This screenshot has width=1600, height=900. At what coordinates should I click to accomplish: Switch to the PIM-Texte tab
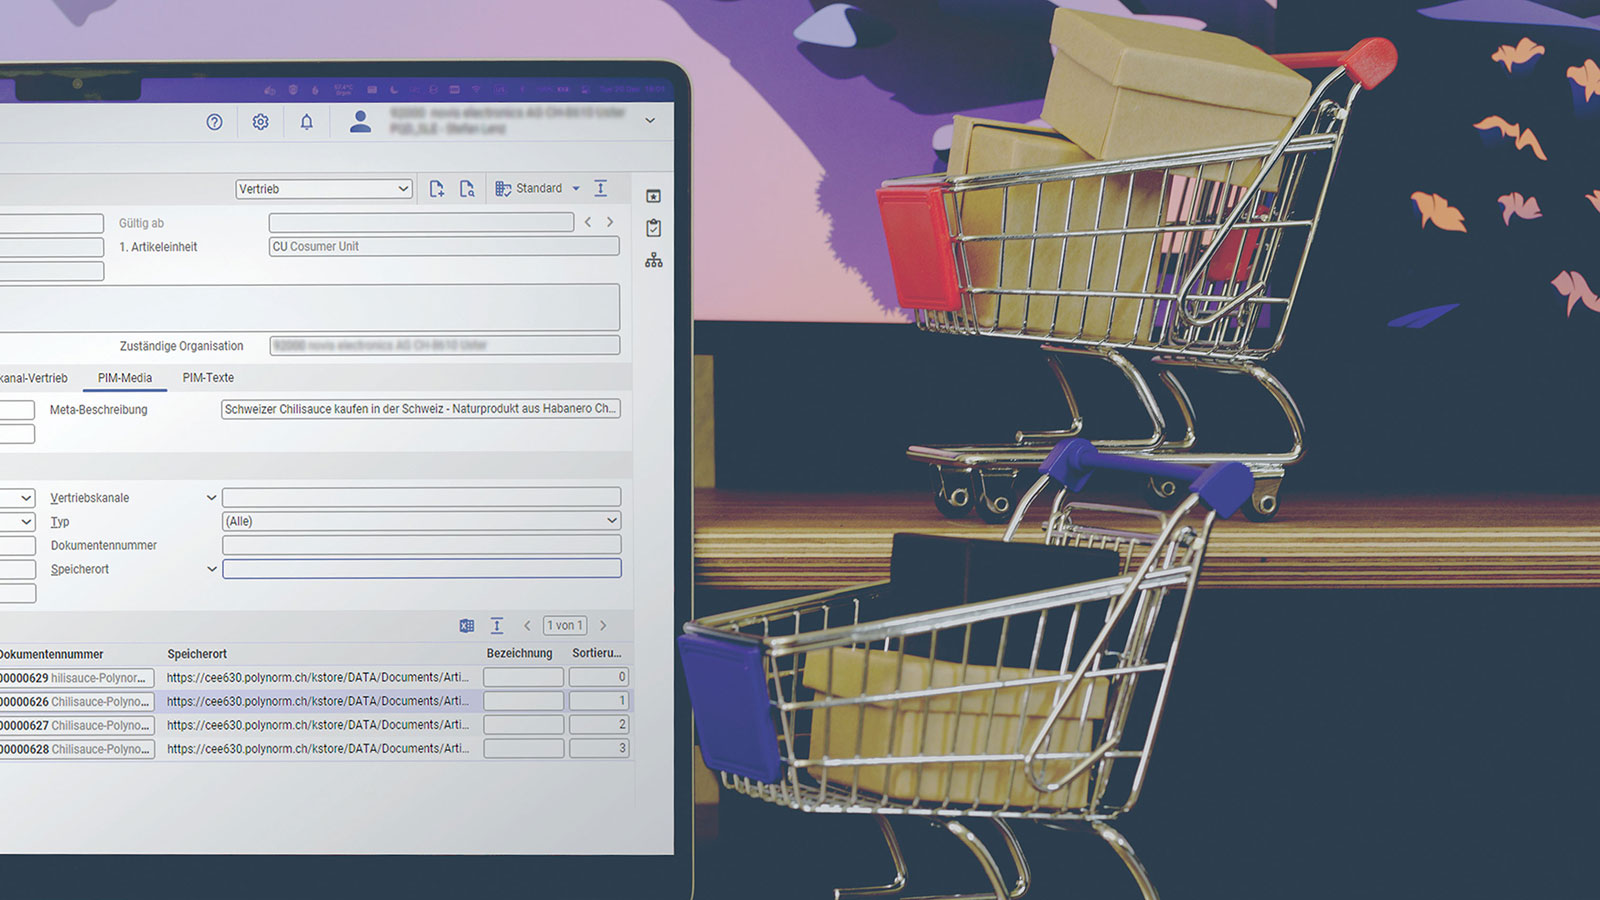tap(208, 378)
